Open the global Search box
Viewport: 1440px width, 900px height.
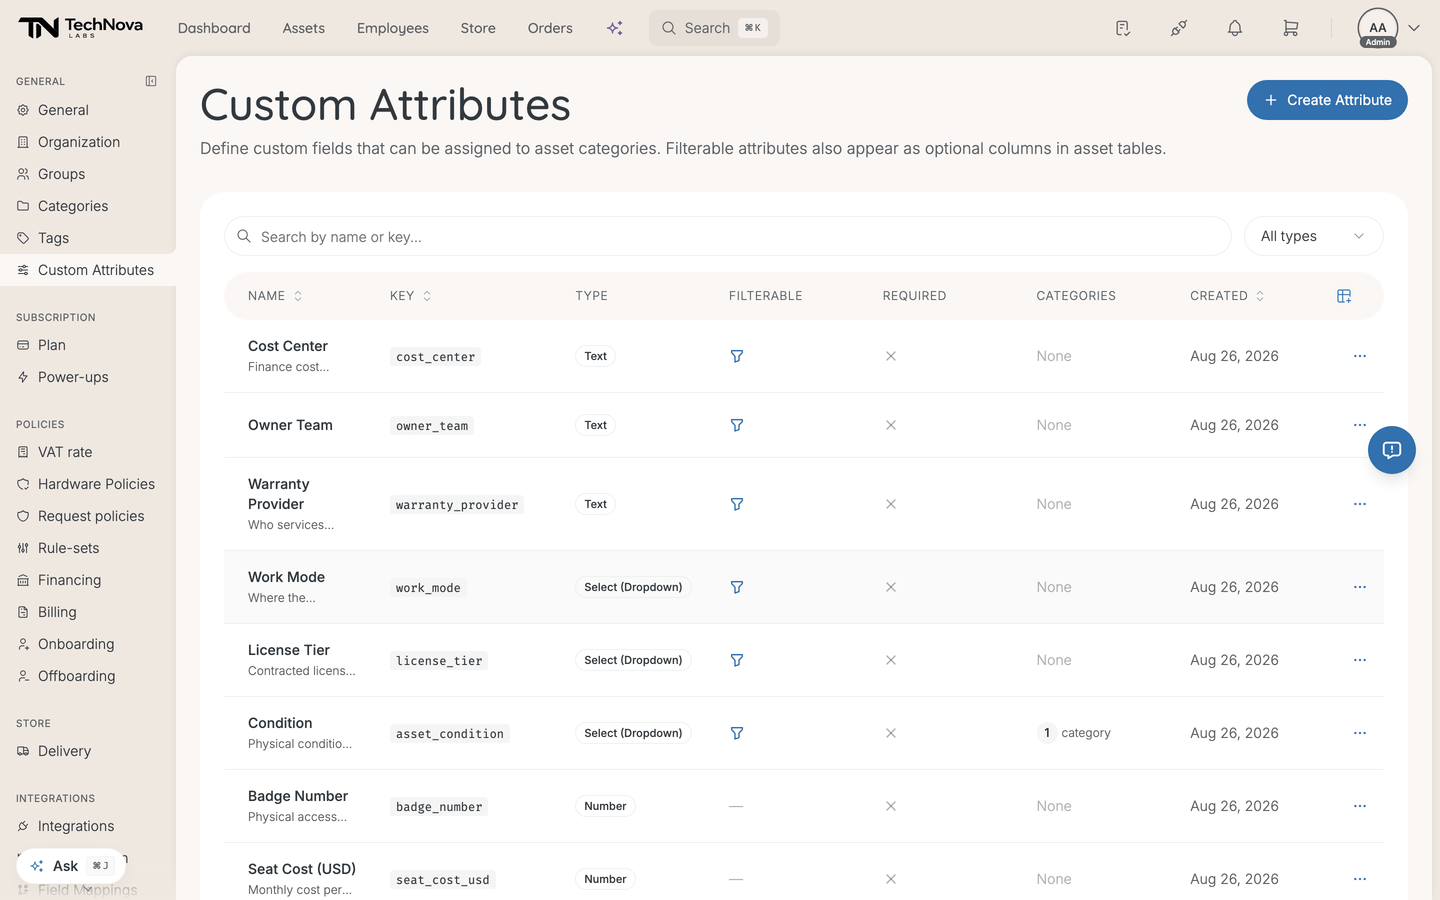714,28
